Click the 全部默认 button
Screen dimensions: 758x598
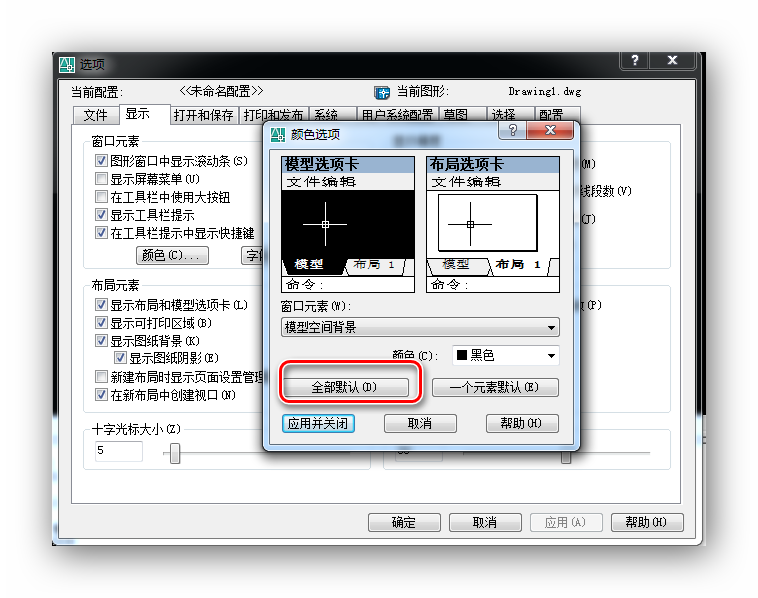346,387
